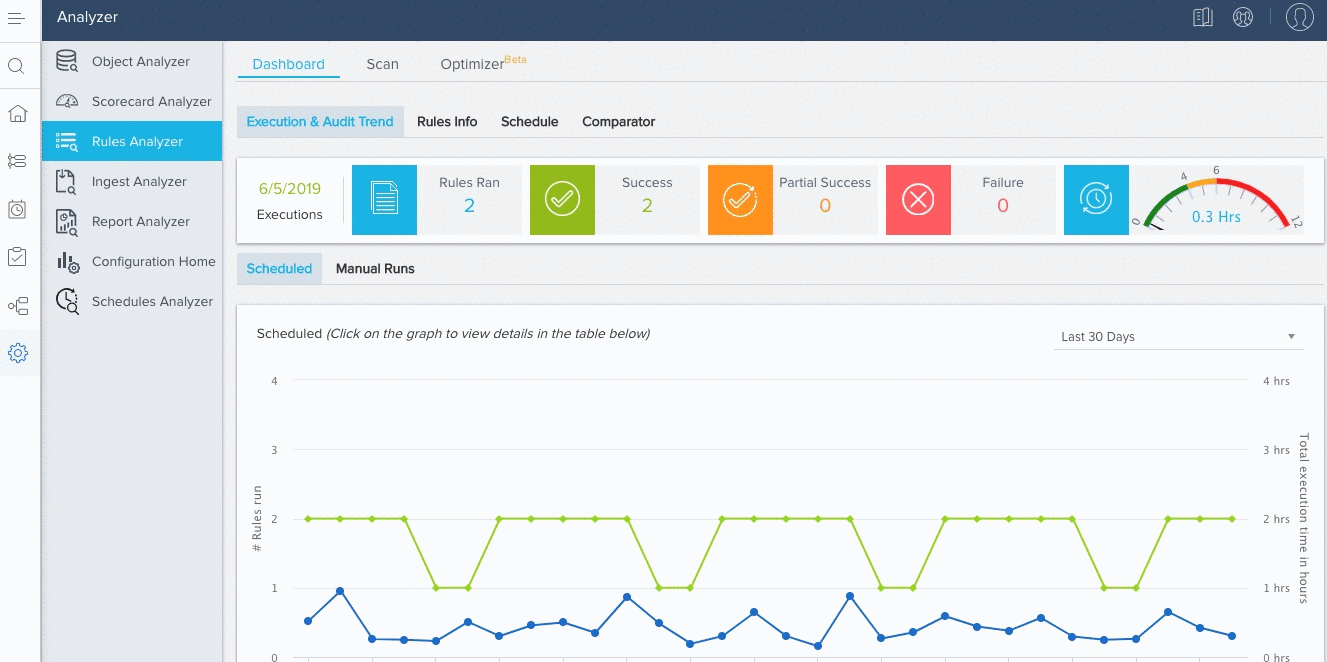Click the blue Rules Ran document icon
1327x662 pixels.
point(384,200)
